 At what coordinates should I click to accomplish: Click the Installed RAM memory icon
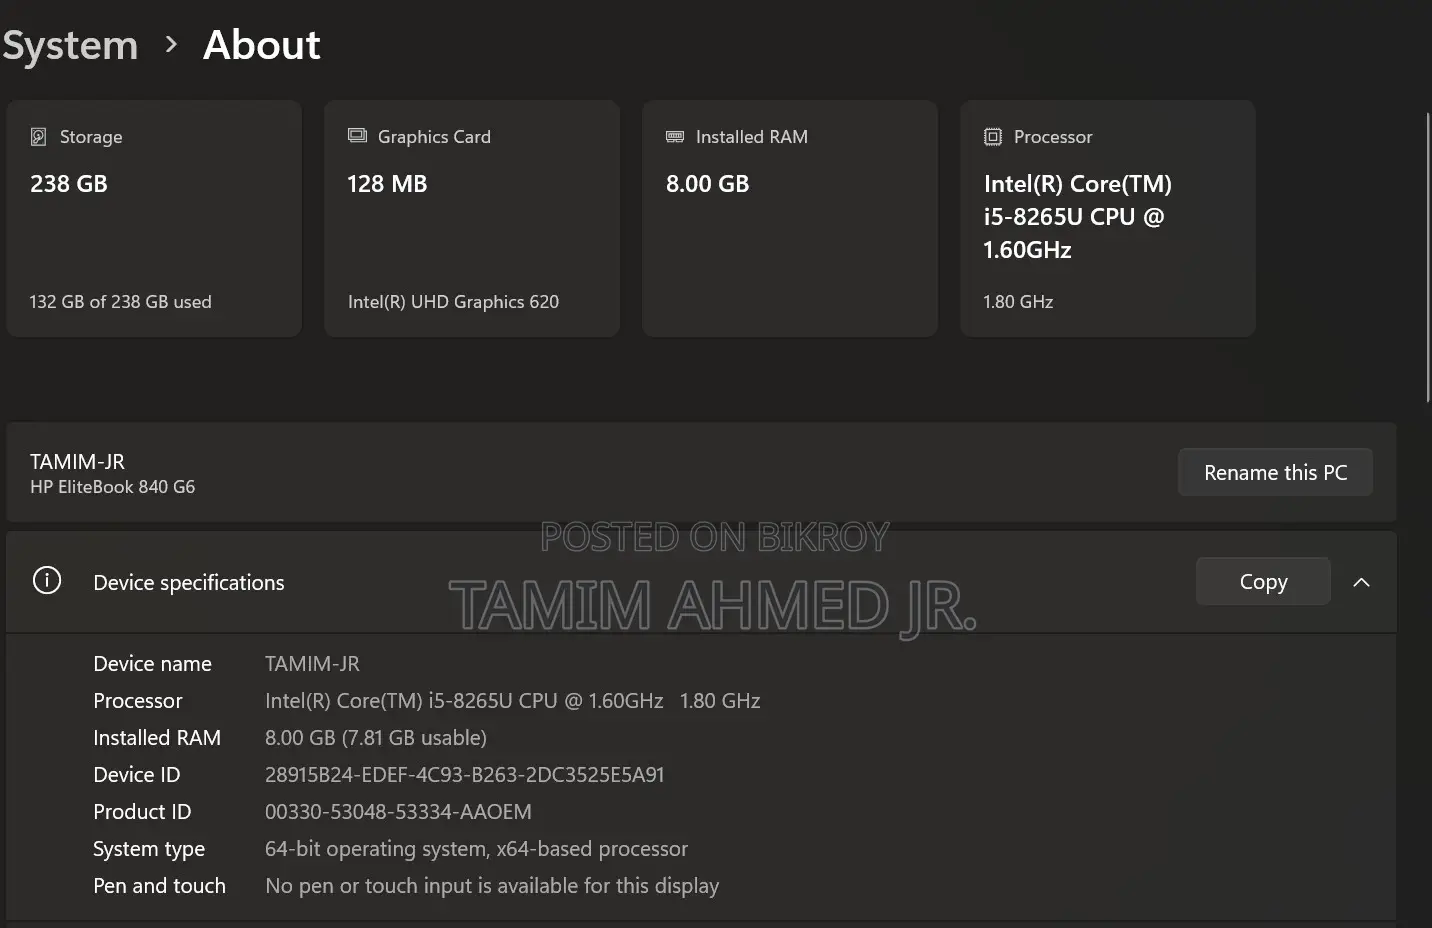[x=675, y=137]
